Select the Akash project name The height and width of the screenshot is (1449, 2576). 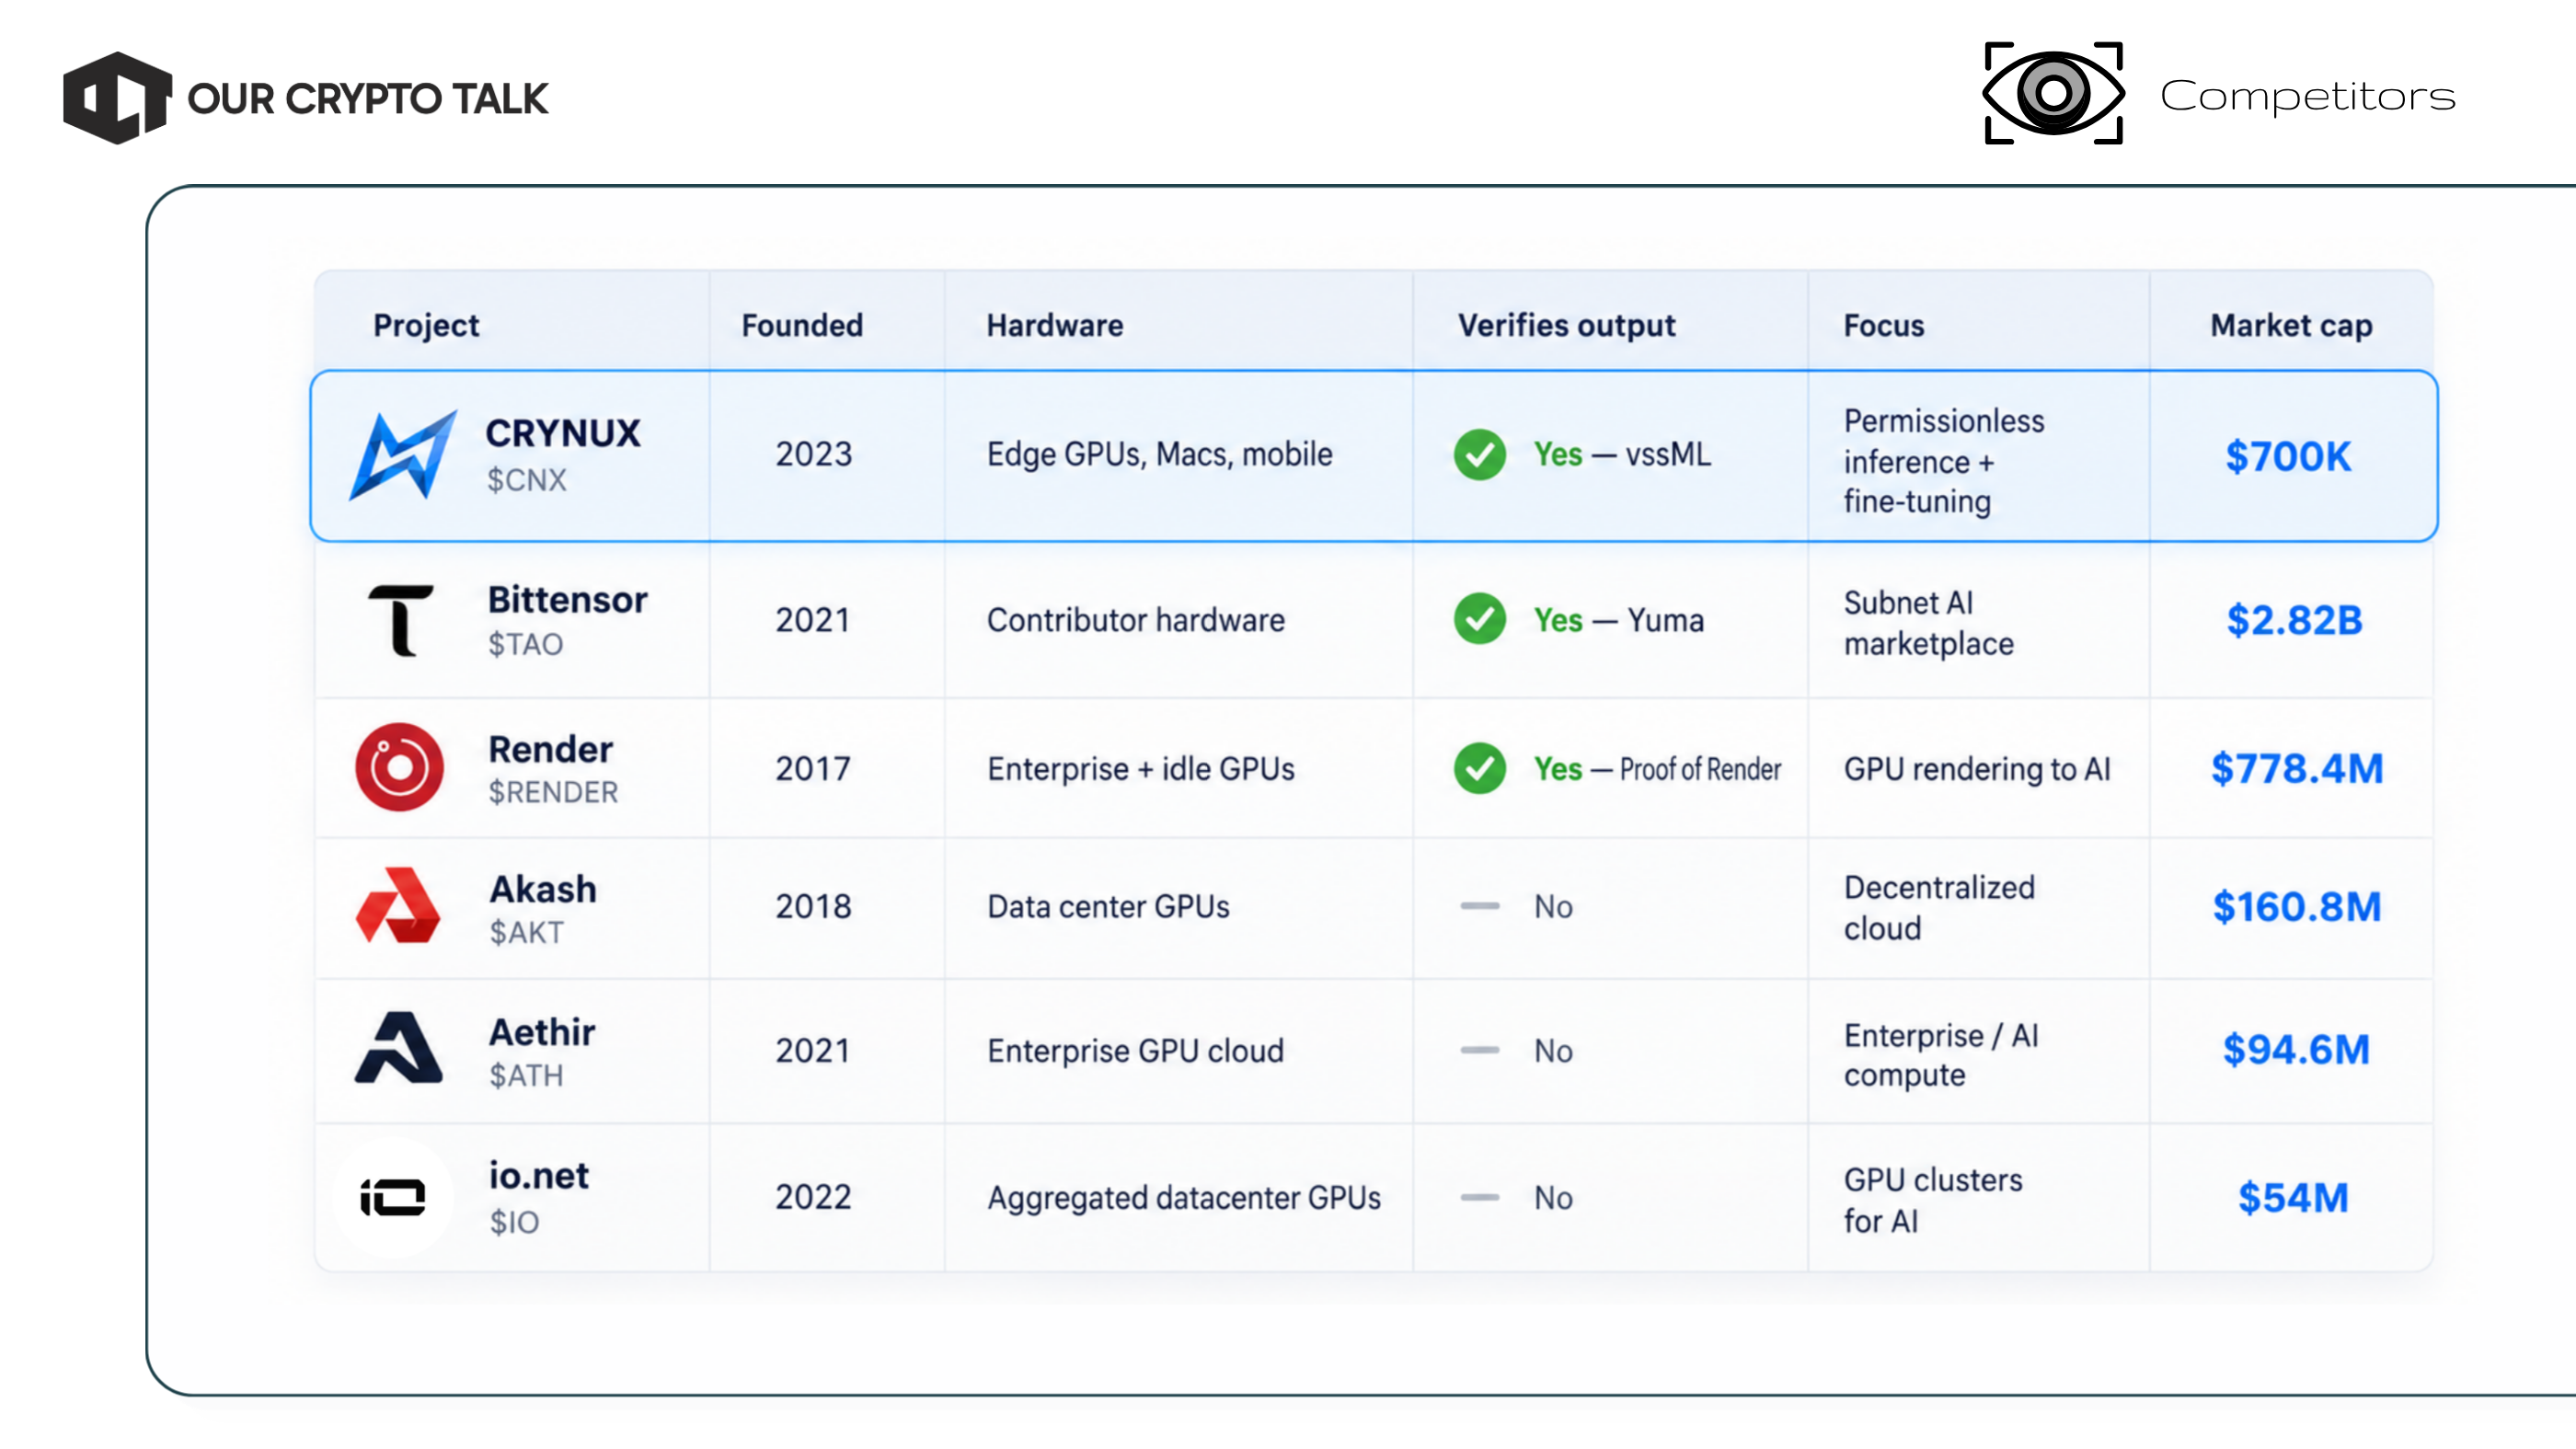(x=543, y=889)
